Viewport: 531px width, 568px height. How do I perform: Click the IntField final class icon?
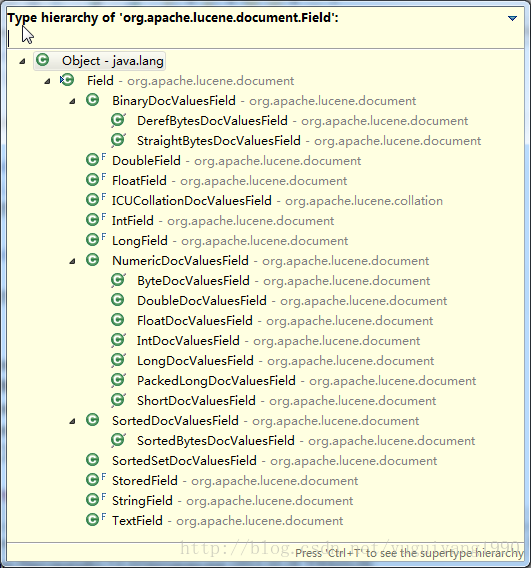(96, 220)
